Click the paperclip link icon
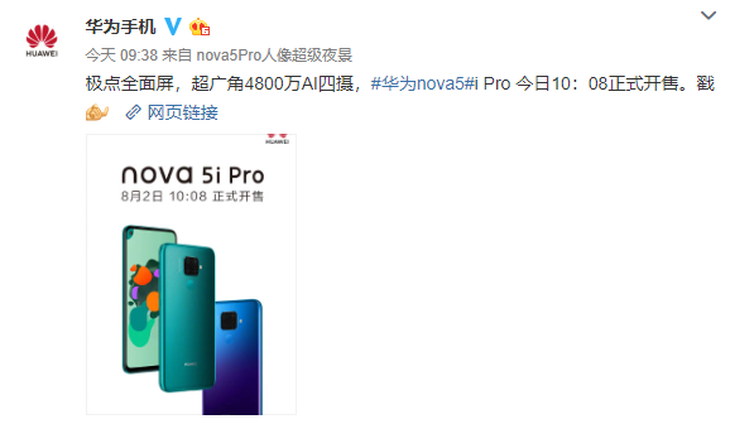 pyautogui.click(x=133, y=113)
